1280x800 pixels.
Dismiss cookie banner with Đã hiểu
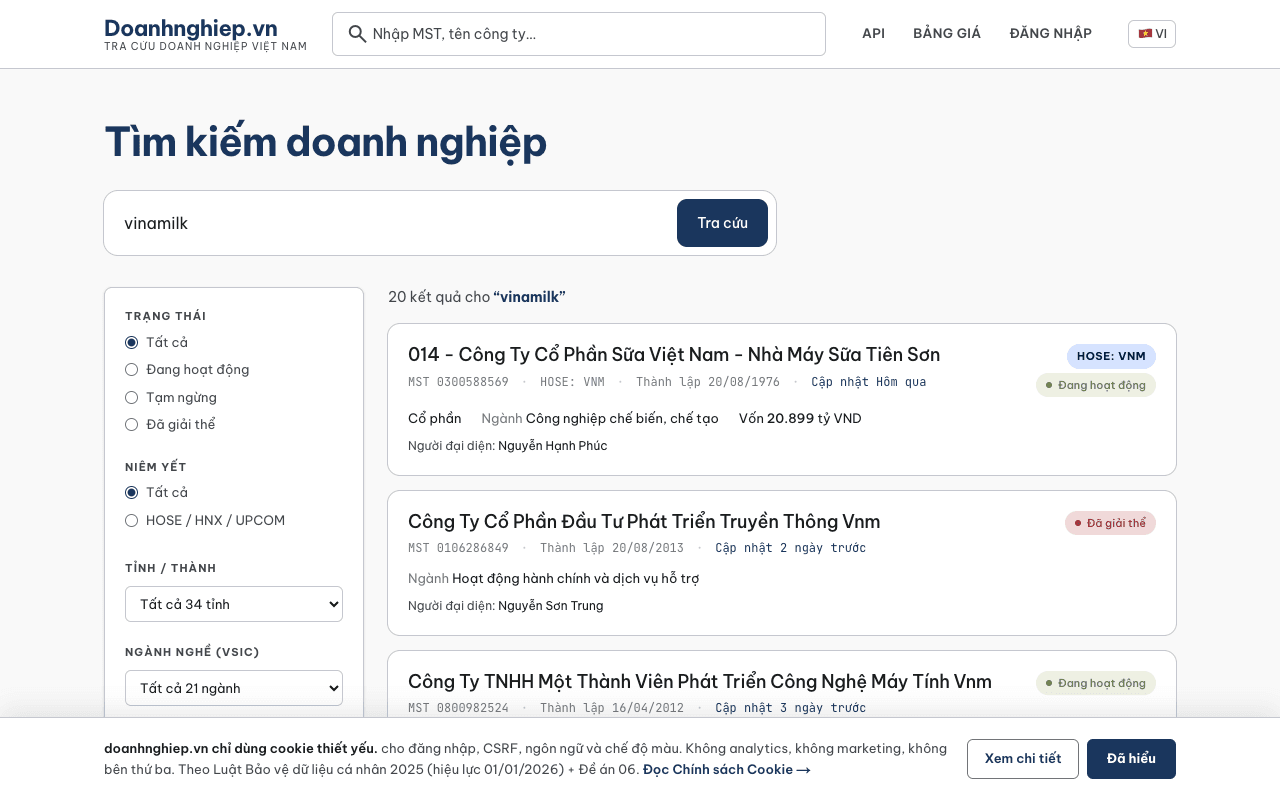[x=1131, y=759]
